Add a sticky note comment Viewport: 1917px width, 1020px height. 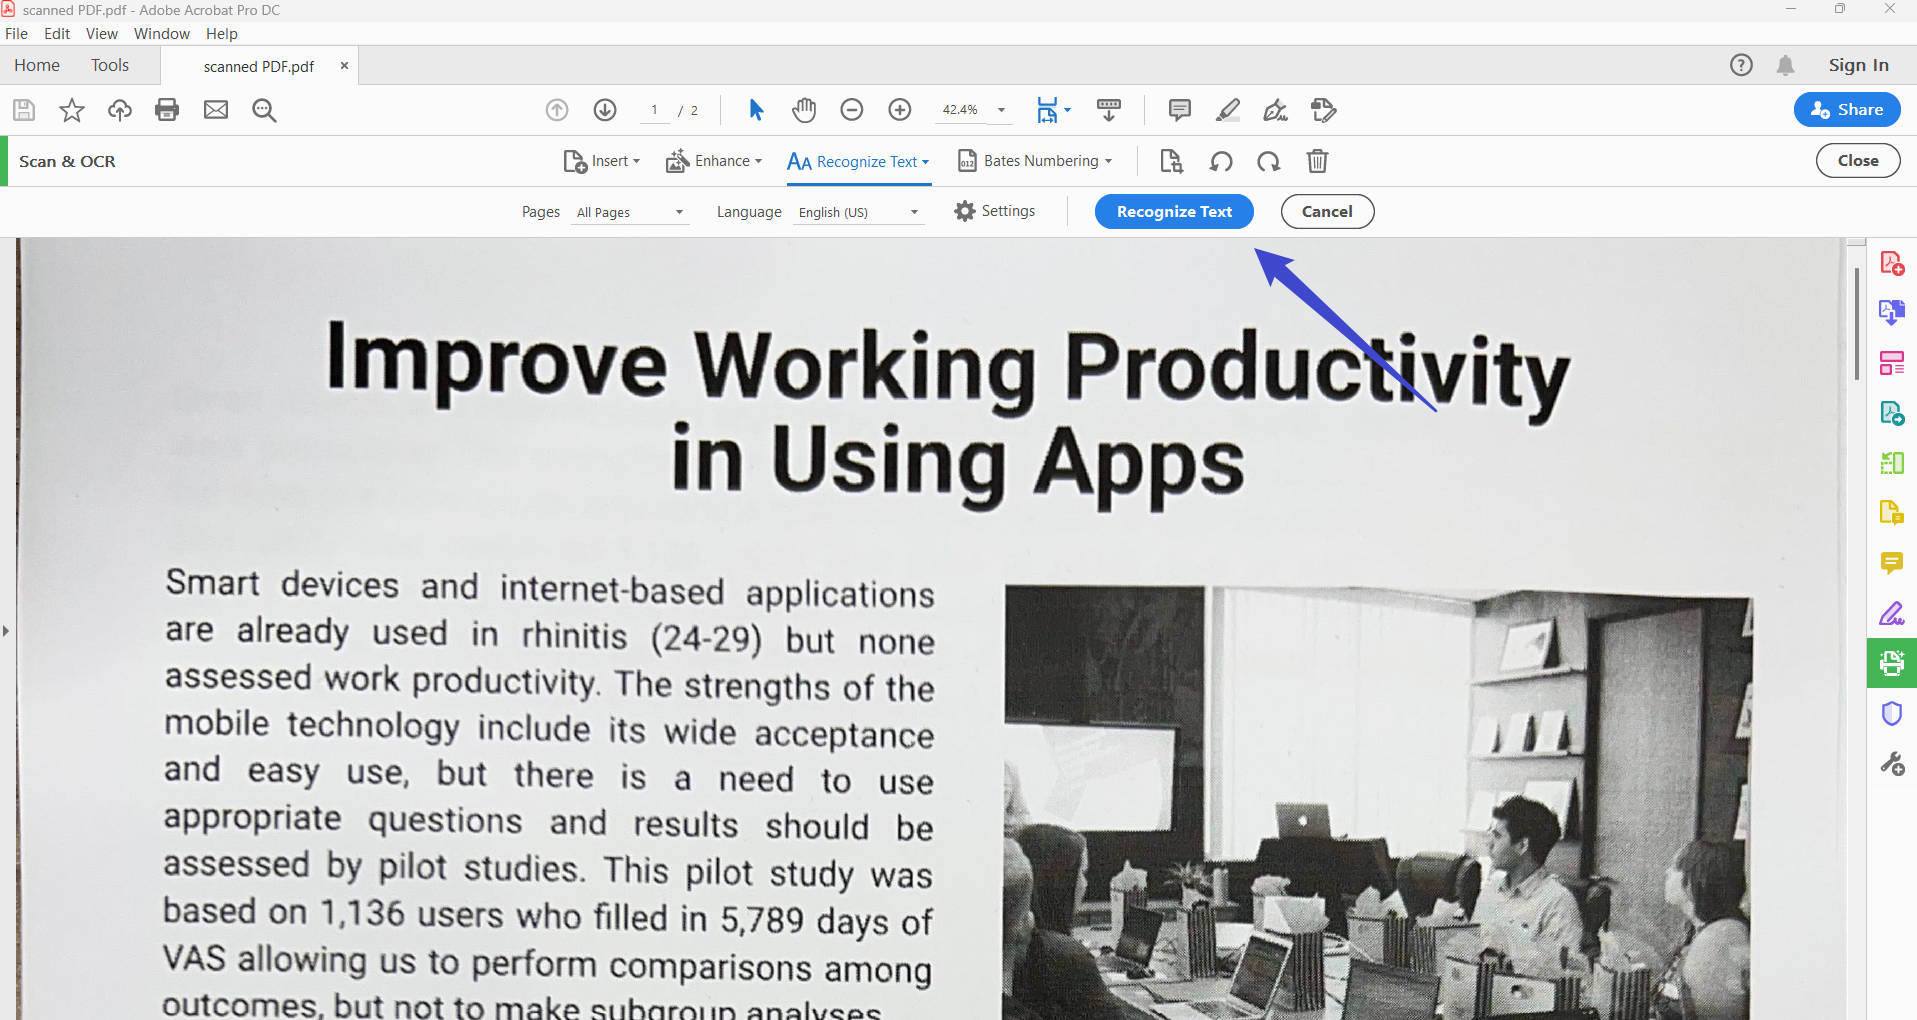coord(1180,110)
